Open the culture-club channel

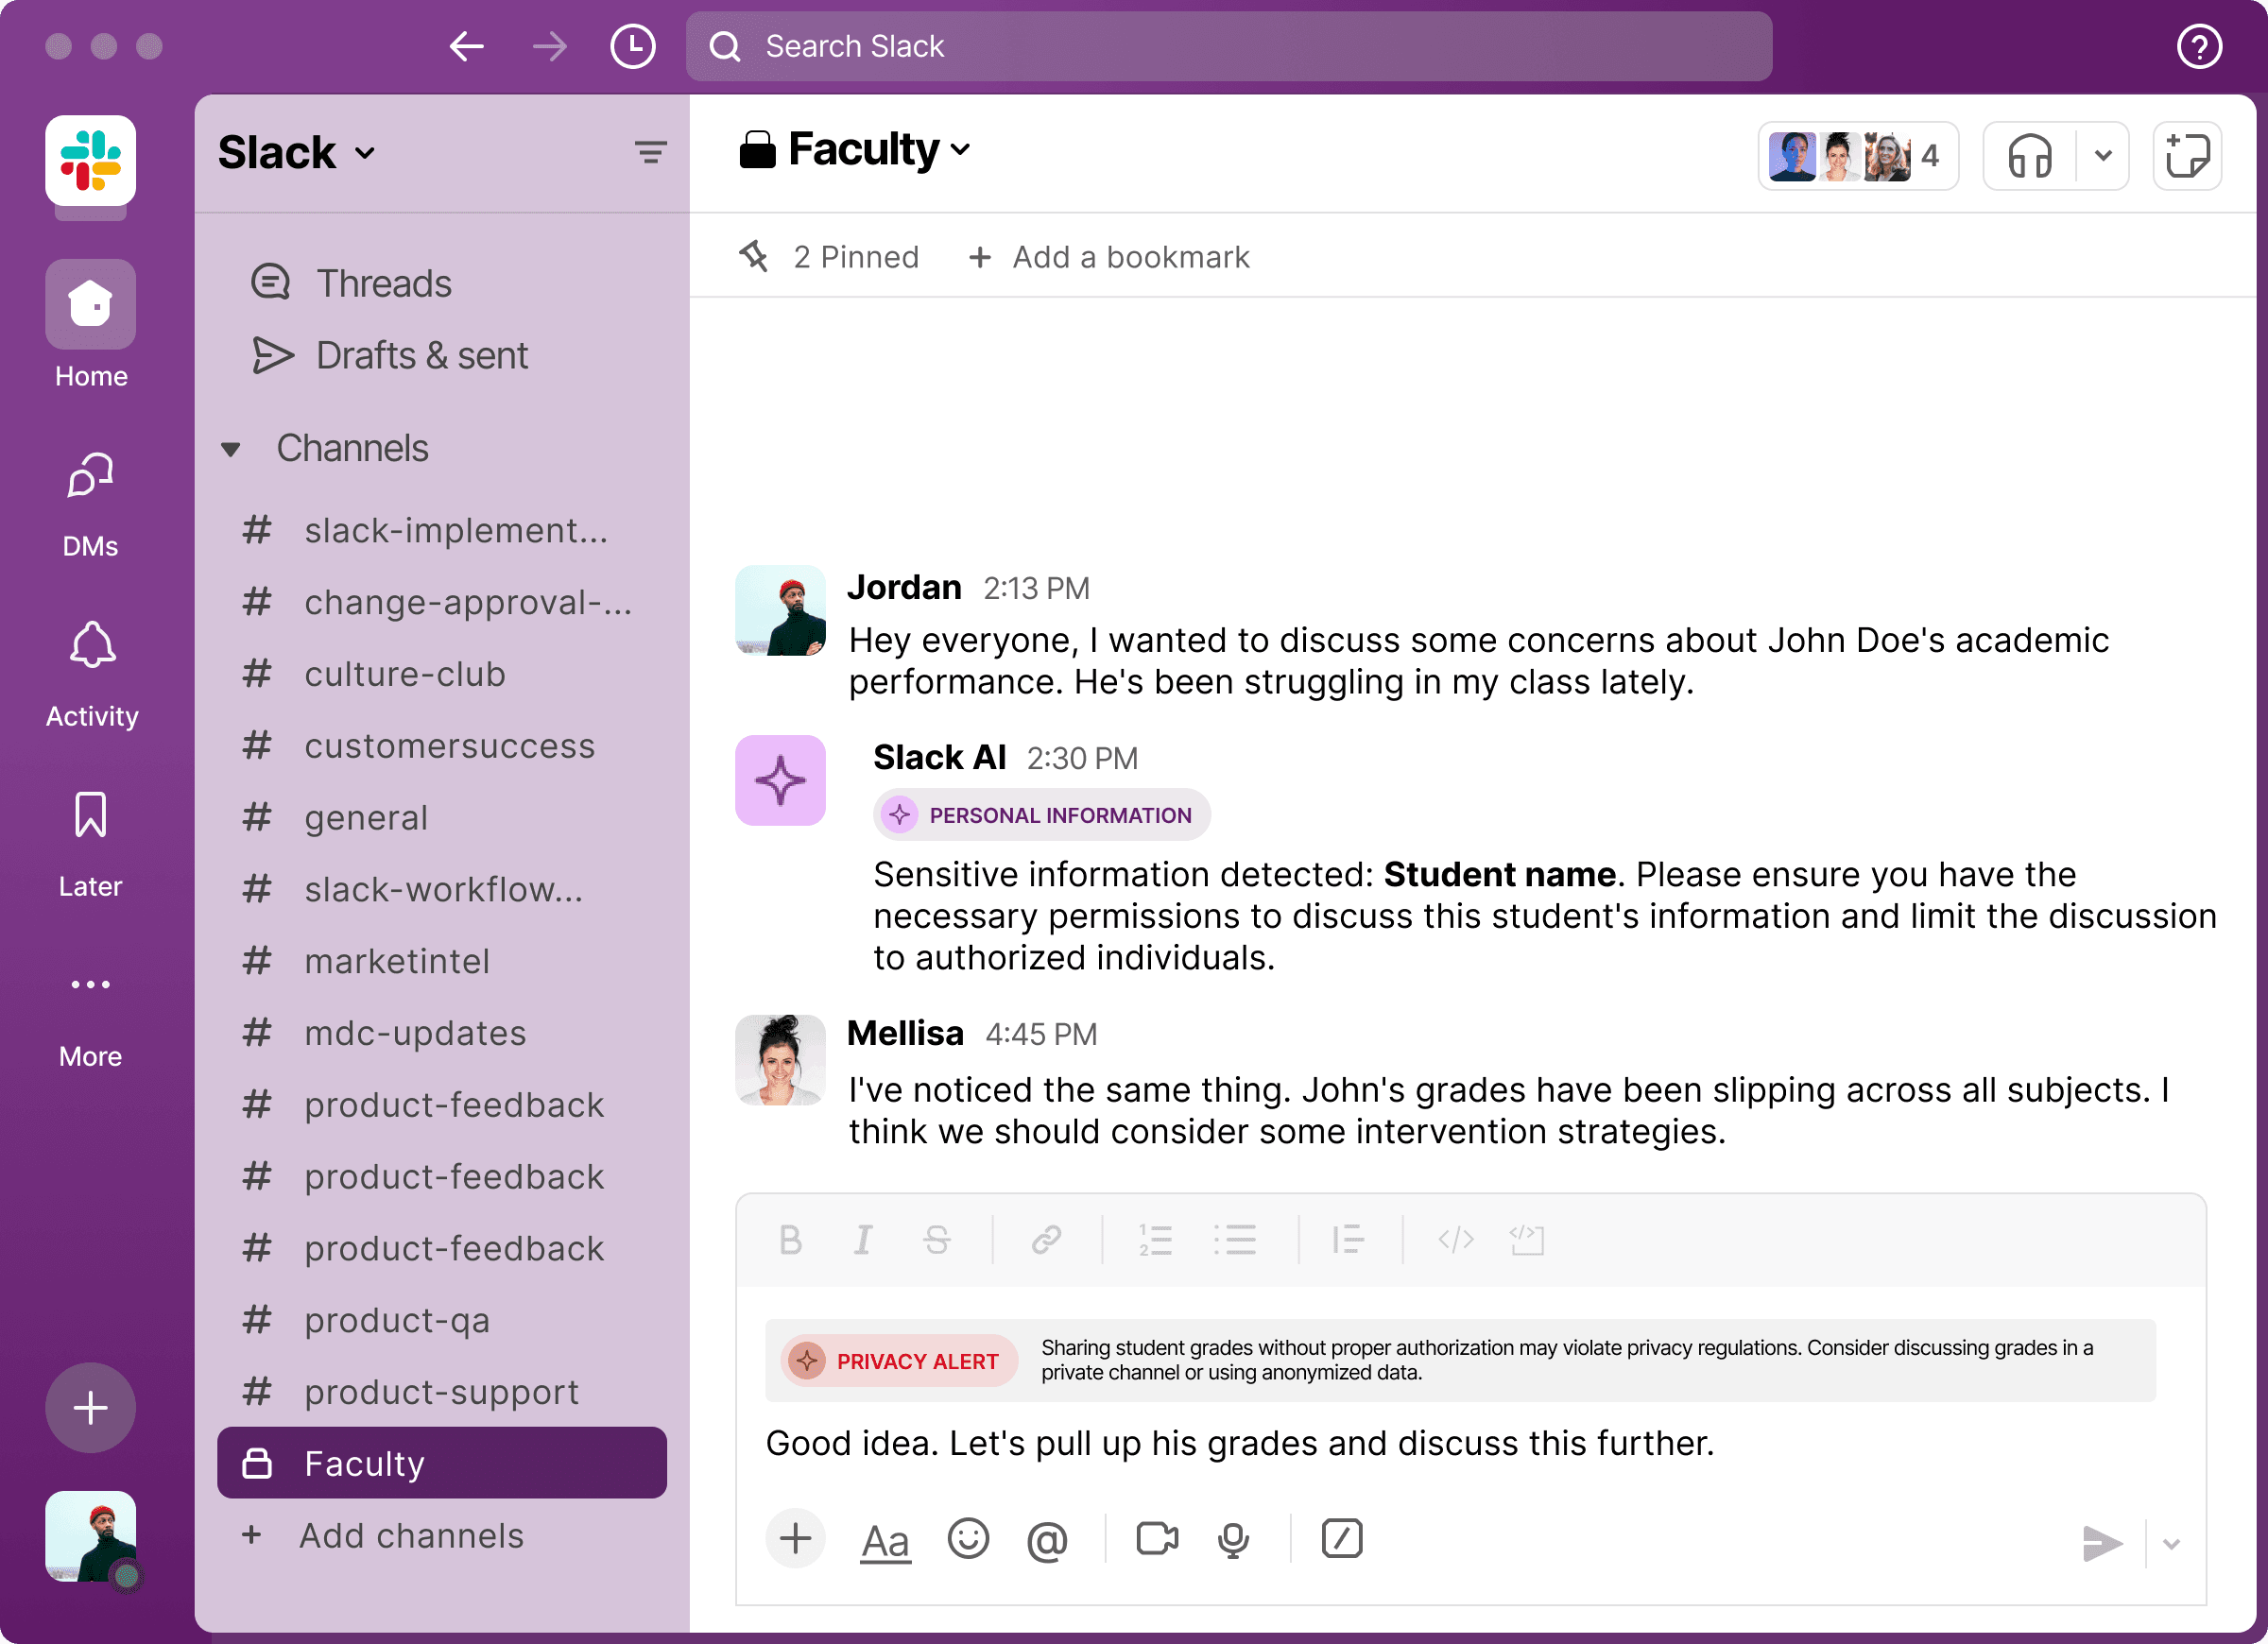(404, 674)
